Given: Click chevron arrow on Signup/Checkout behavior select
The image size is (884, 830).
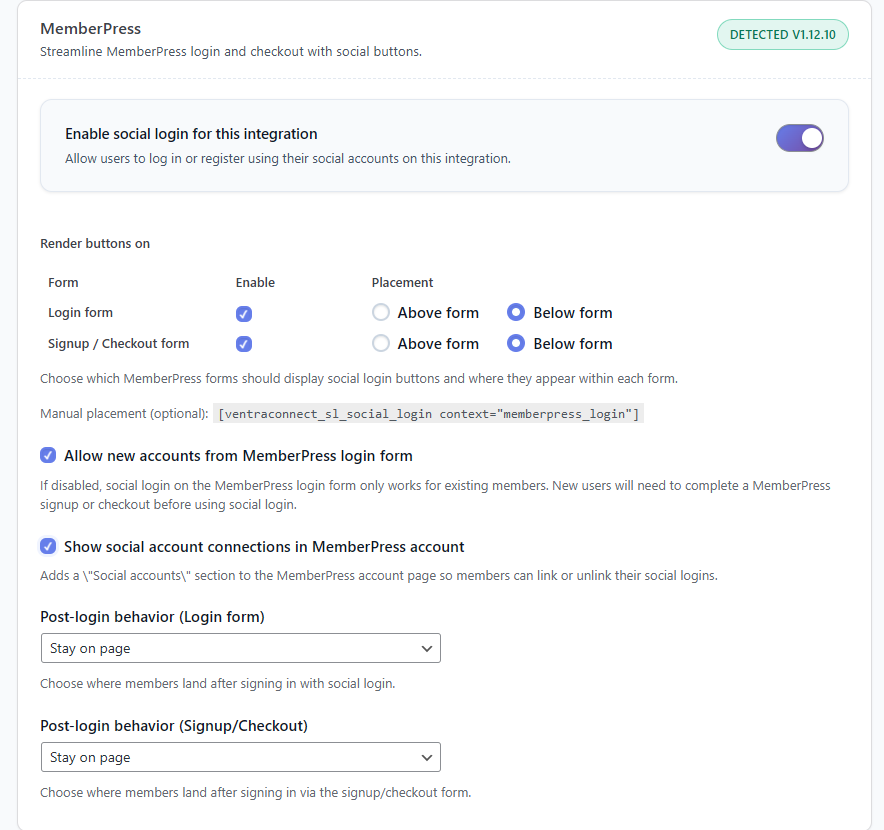Looking at the screenshot, I should pos(427,757).
